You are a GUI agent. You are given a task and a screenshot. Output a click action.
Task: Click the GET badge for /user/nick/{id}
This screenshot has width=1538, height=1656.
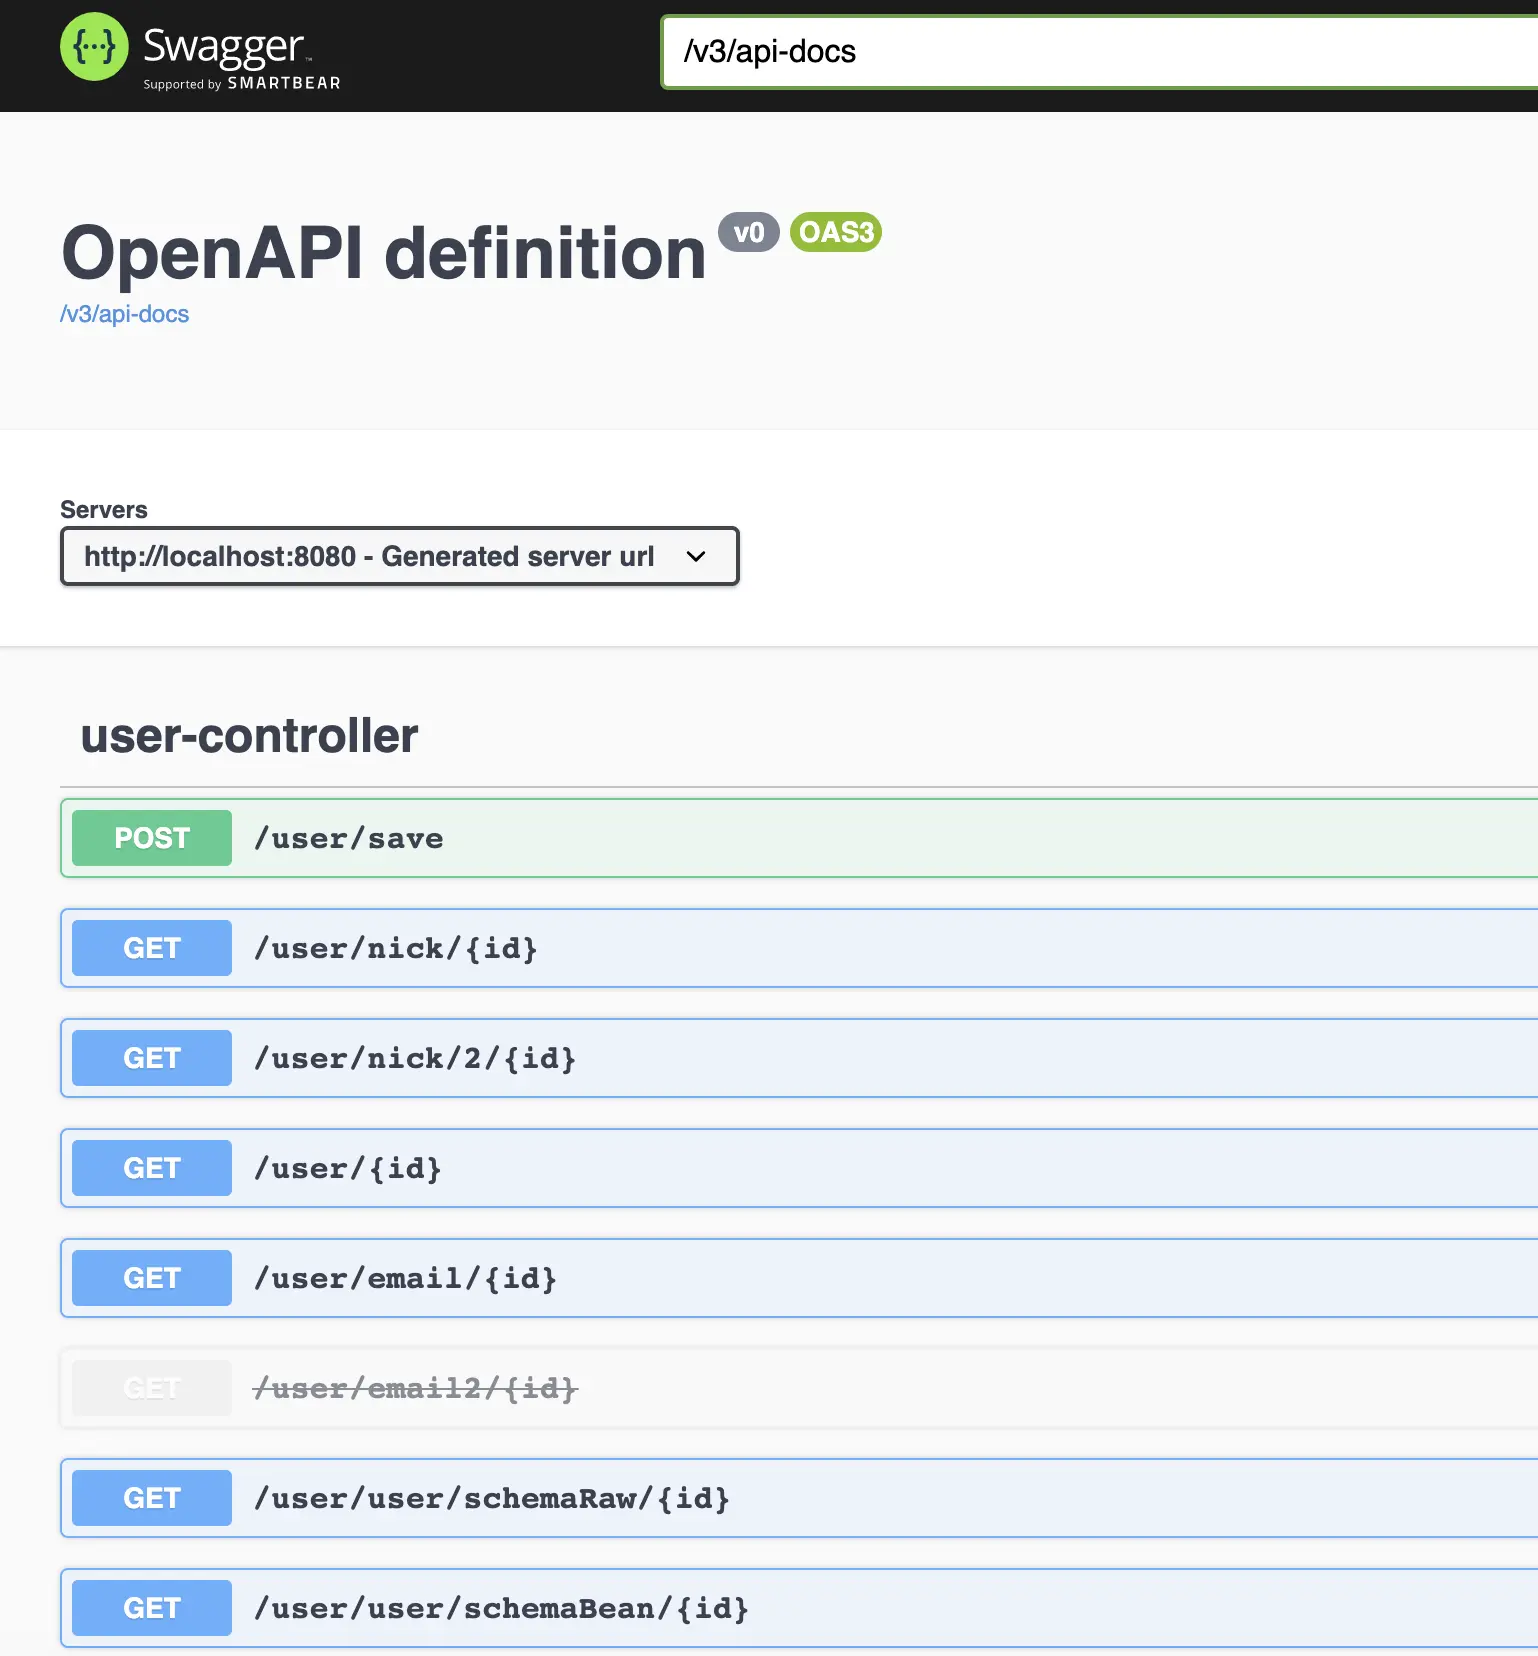pos(152,948)
